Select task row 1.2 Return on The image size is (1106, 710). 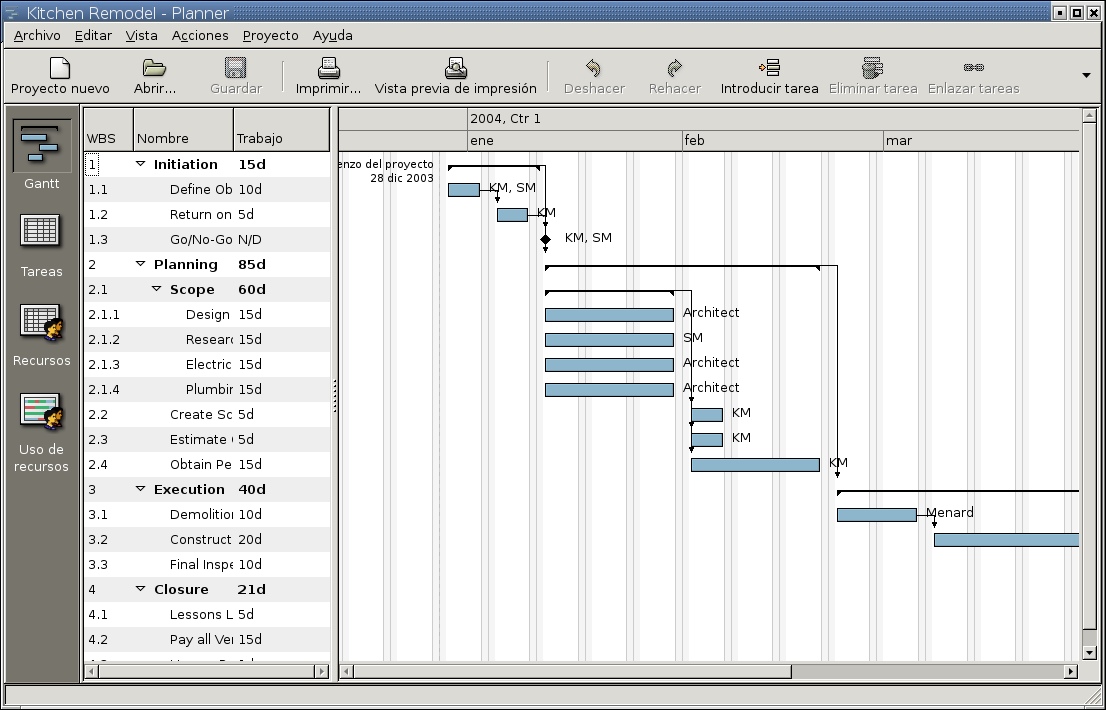(x=207, y=214)
